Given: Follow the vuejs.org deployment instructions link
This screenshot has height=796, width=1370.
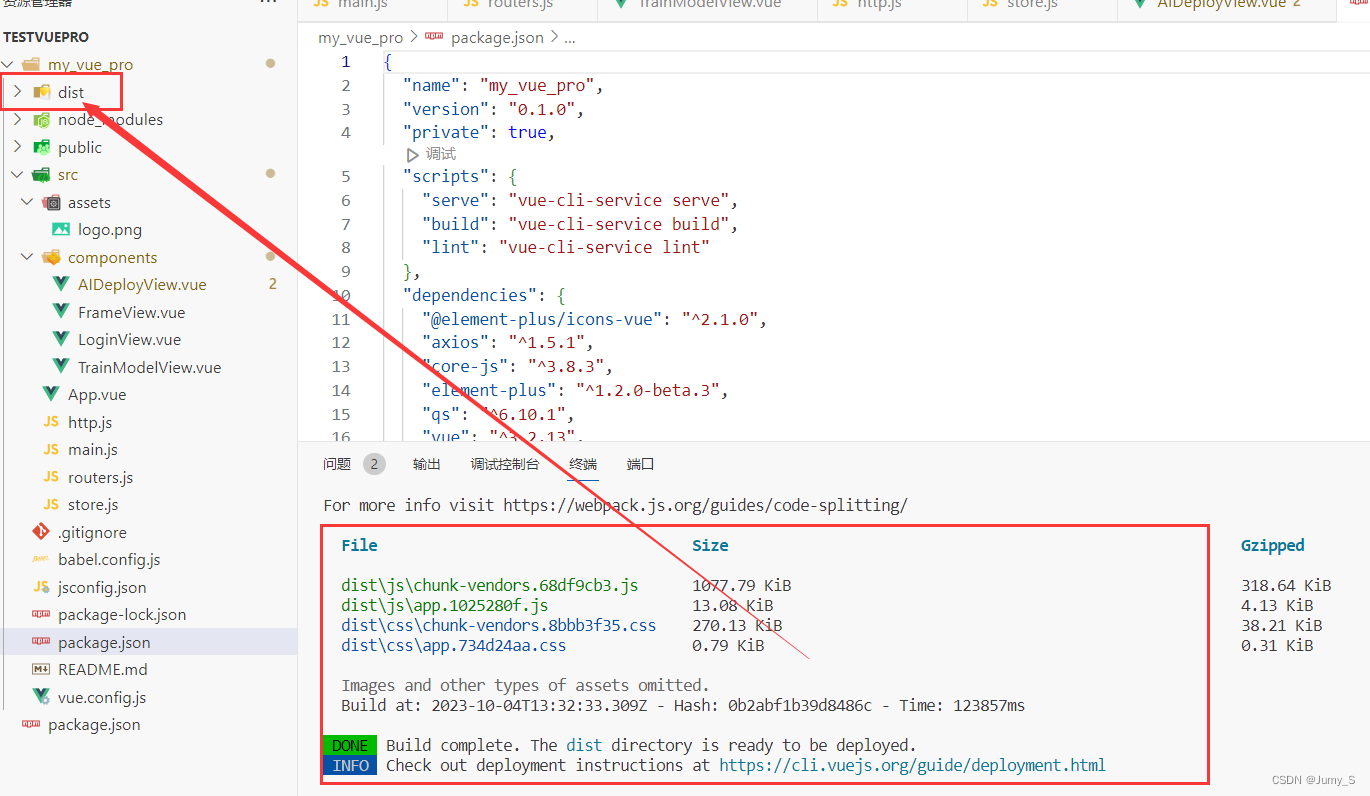Looking at the screenshot, I should [x=912, y=765].
